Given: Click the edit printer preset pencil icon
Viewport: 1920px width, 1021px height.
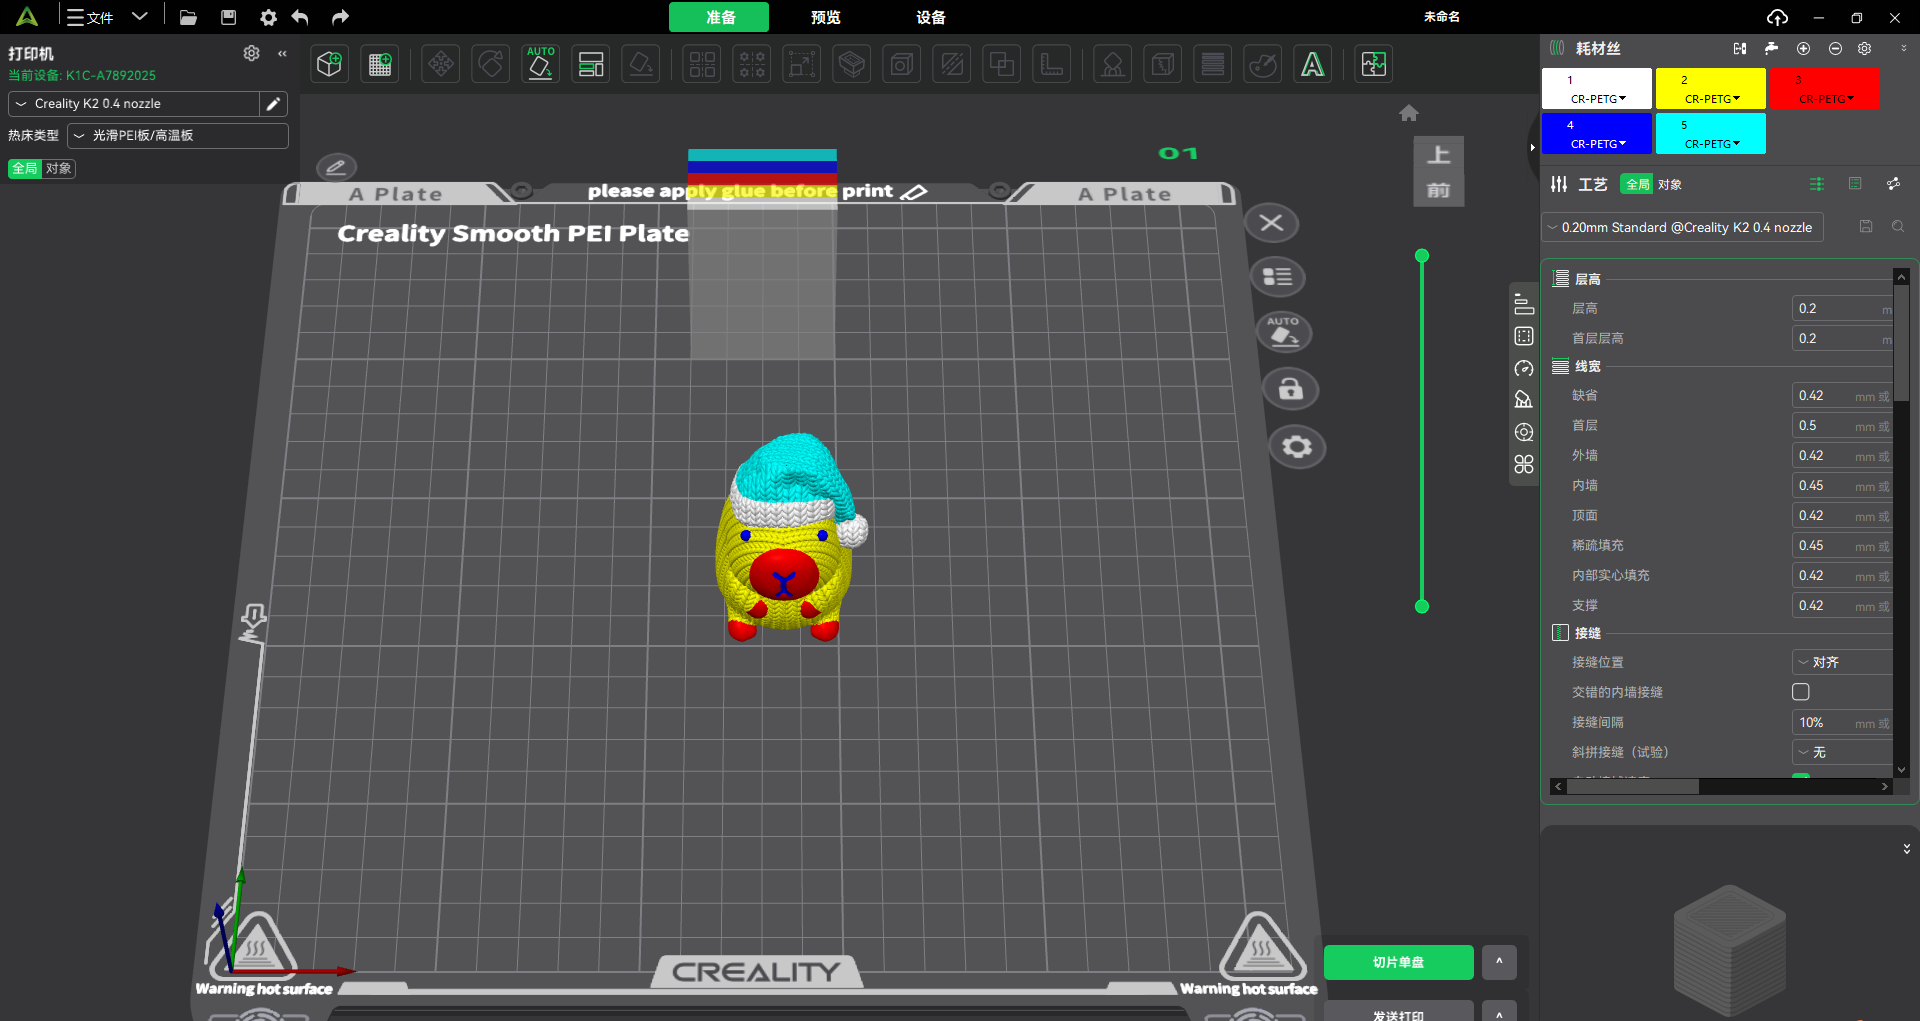Looking at the screenshot, I should click(x=273, y=104).
